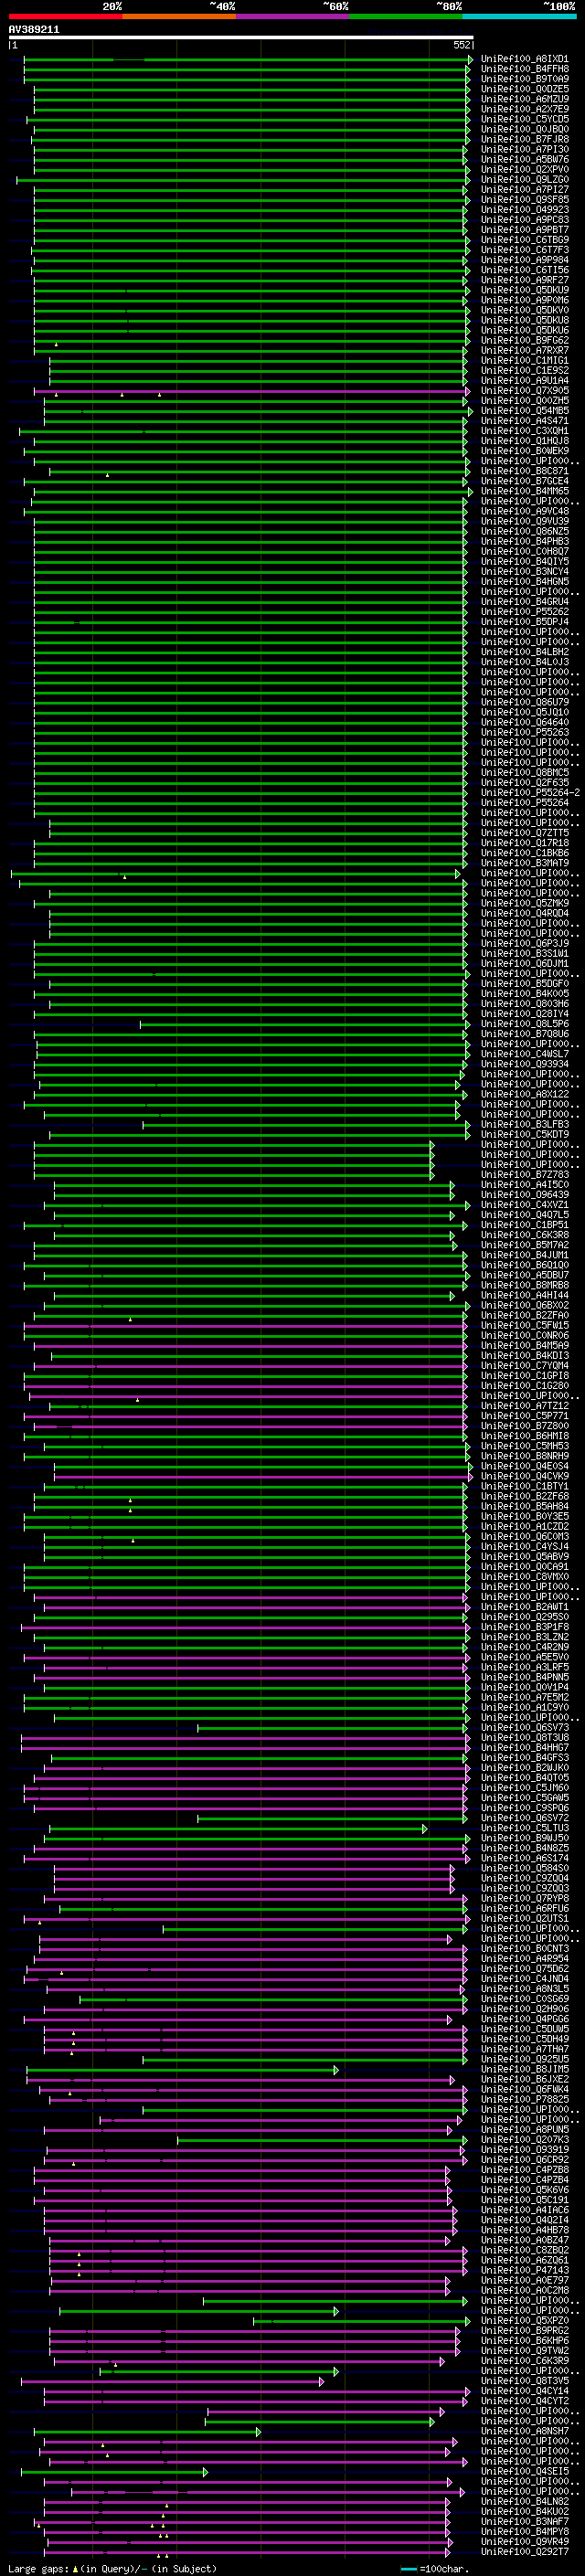
Task: Select label UniRef100_A9RF27
Action: pos(524,280)
